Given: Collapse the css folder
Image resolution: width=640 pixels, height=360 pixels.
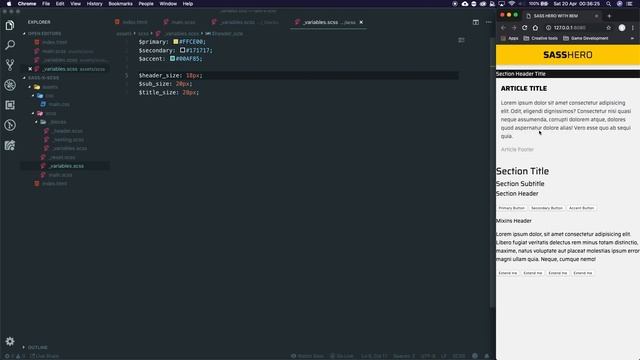Looking at the screenshot, I should (33, 96).
